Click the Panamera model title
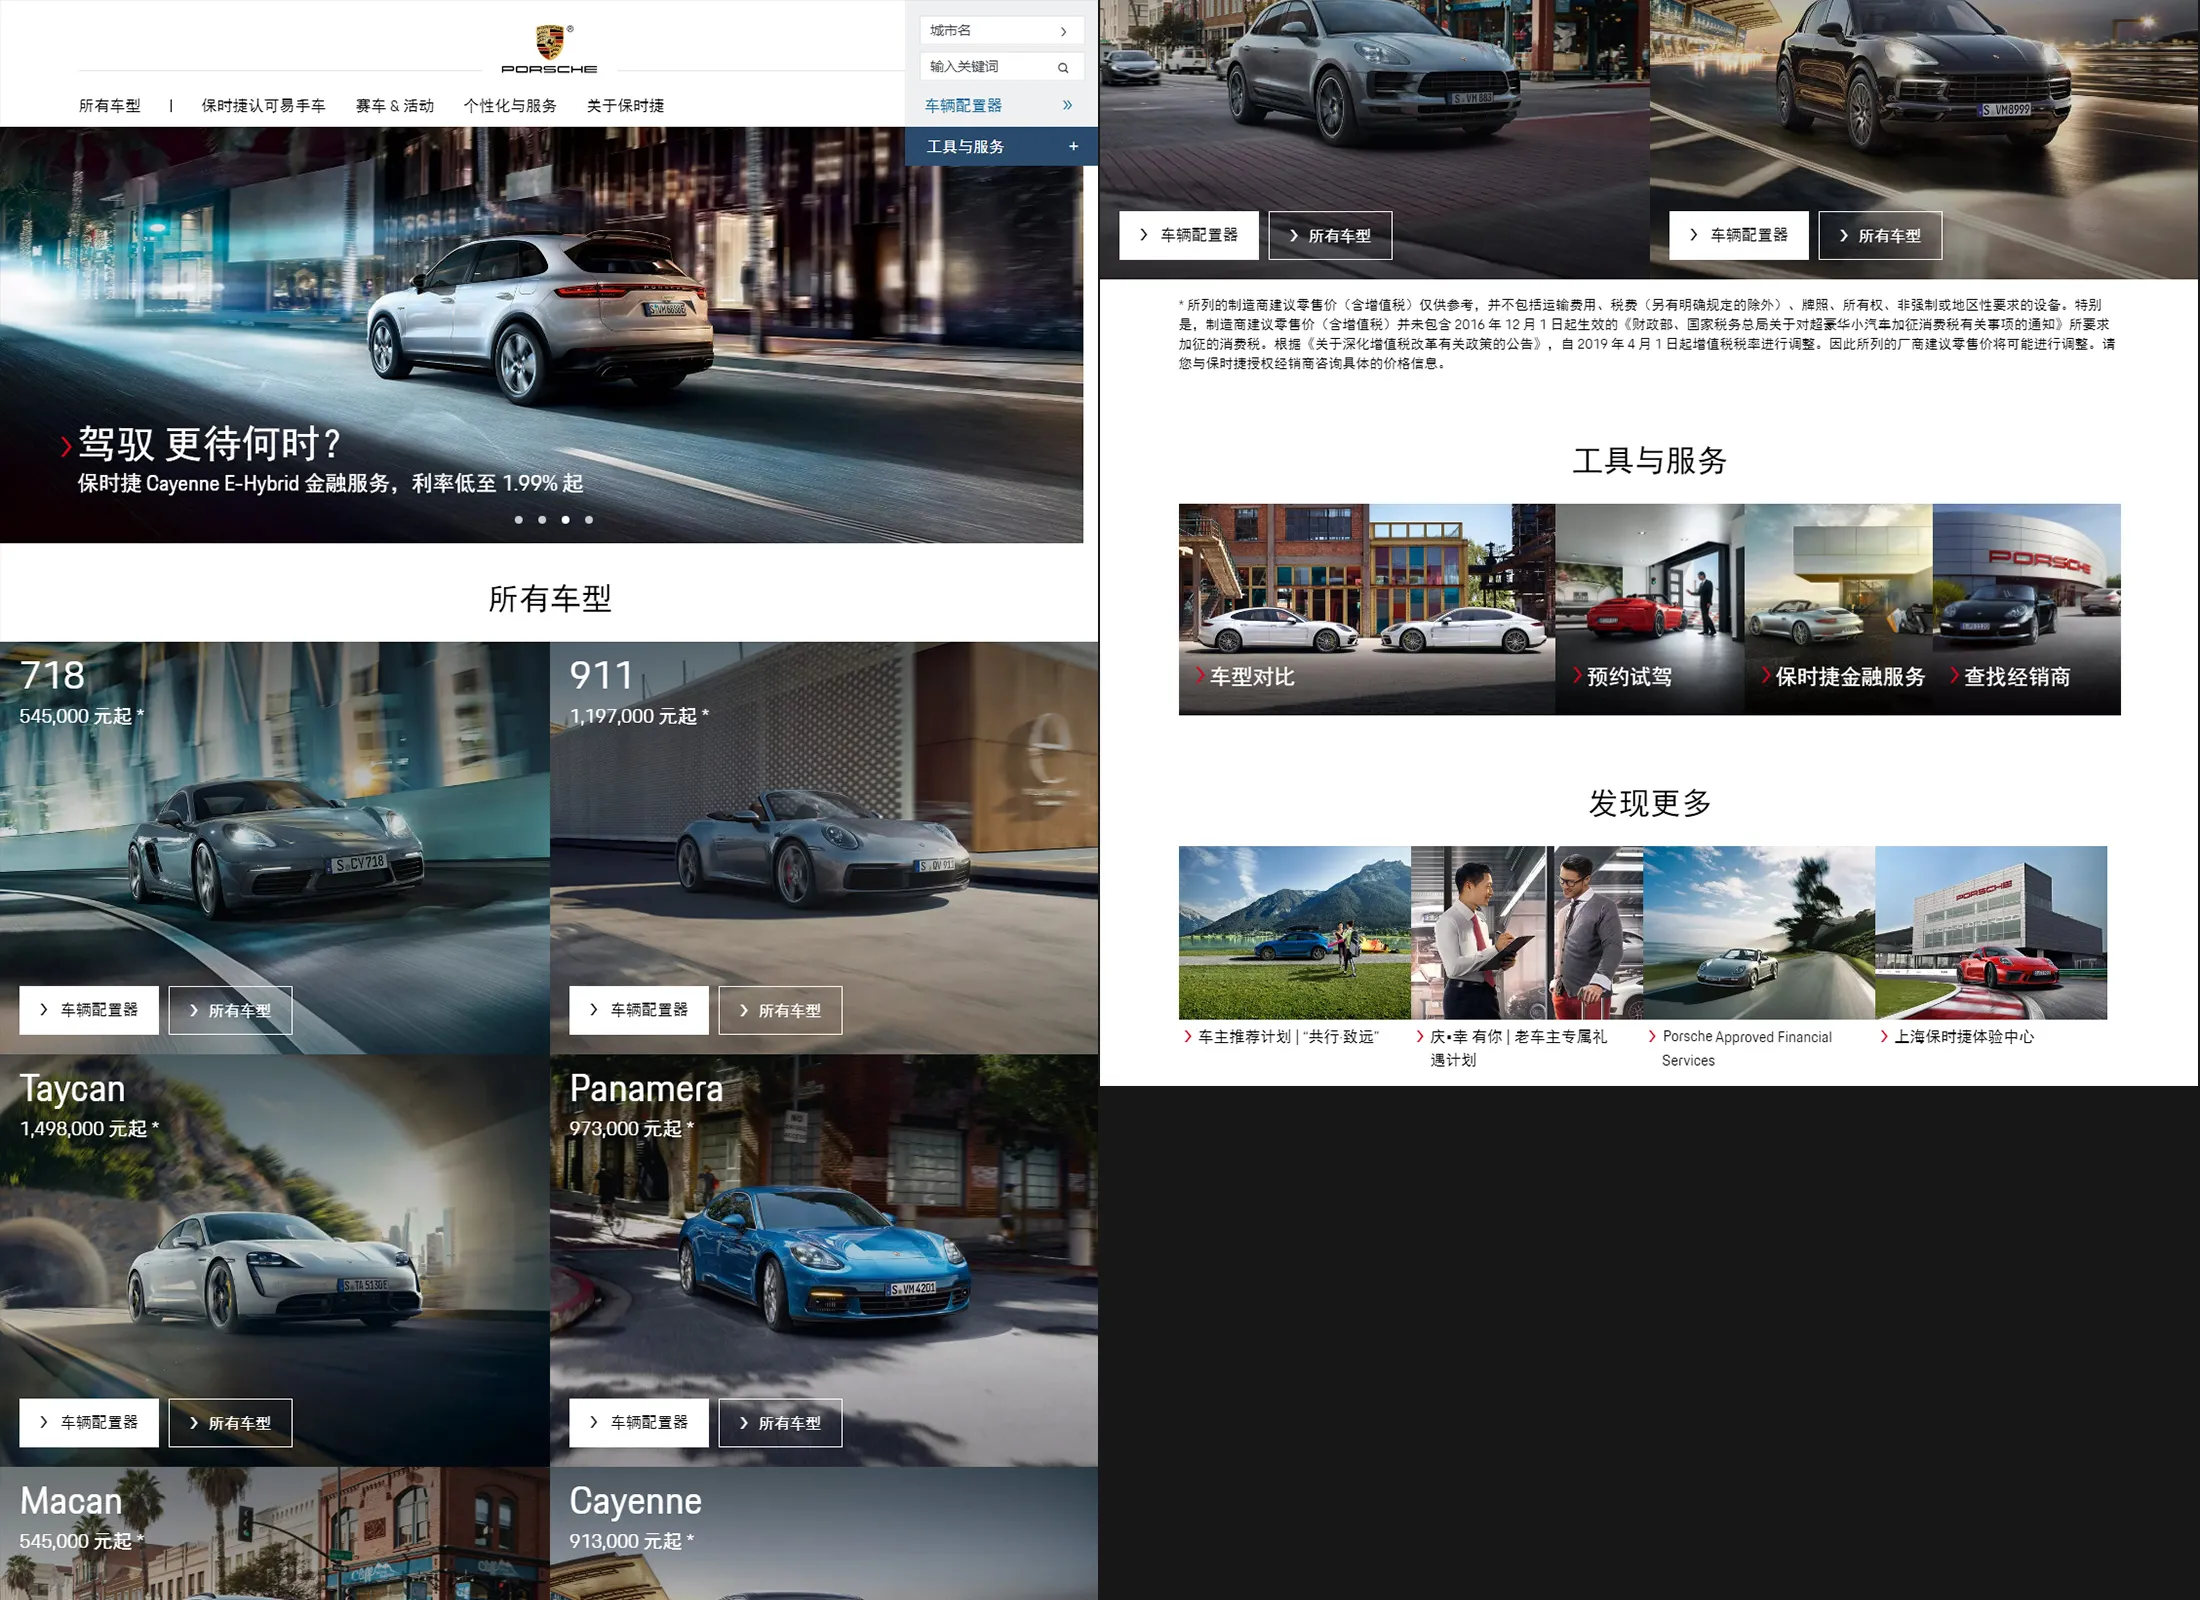 click(646, 1088)
